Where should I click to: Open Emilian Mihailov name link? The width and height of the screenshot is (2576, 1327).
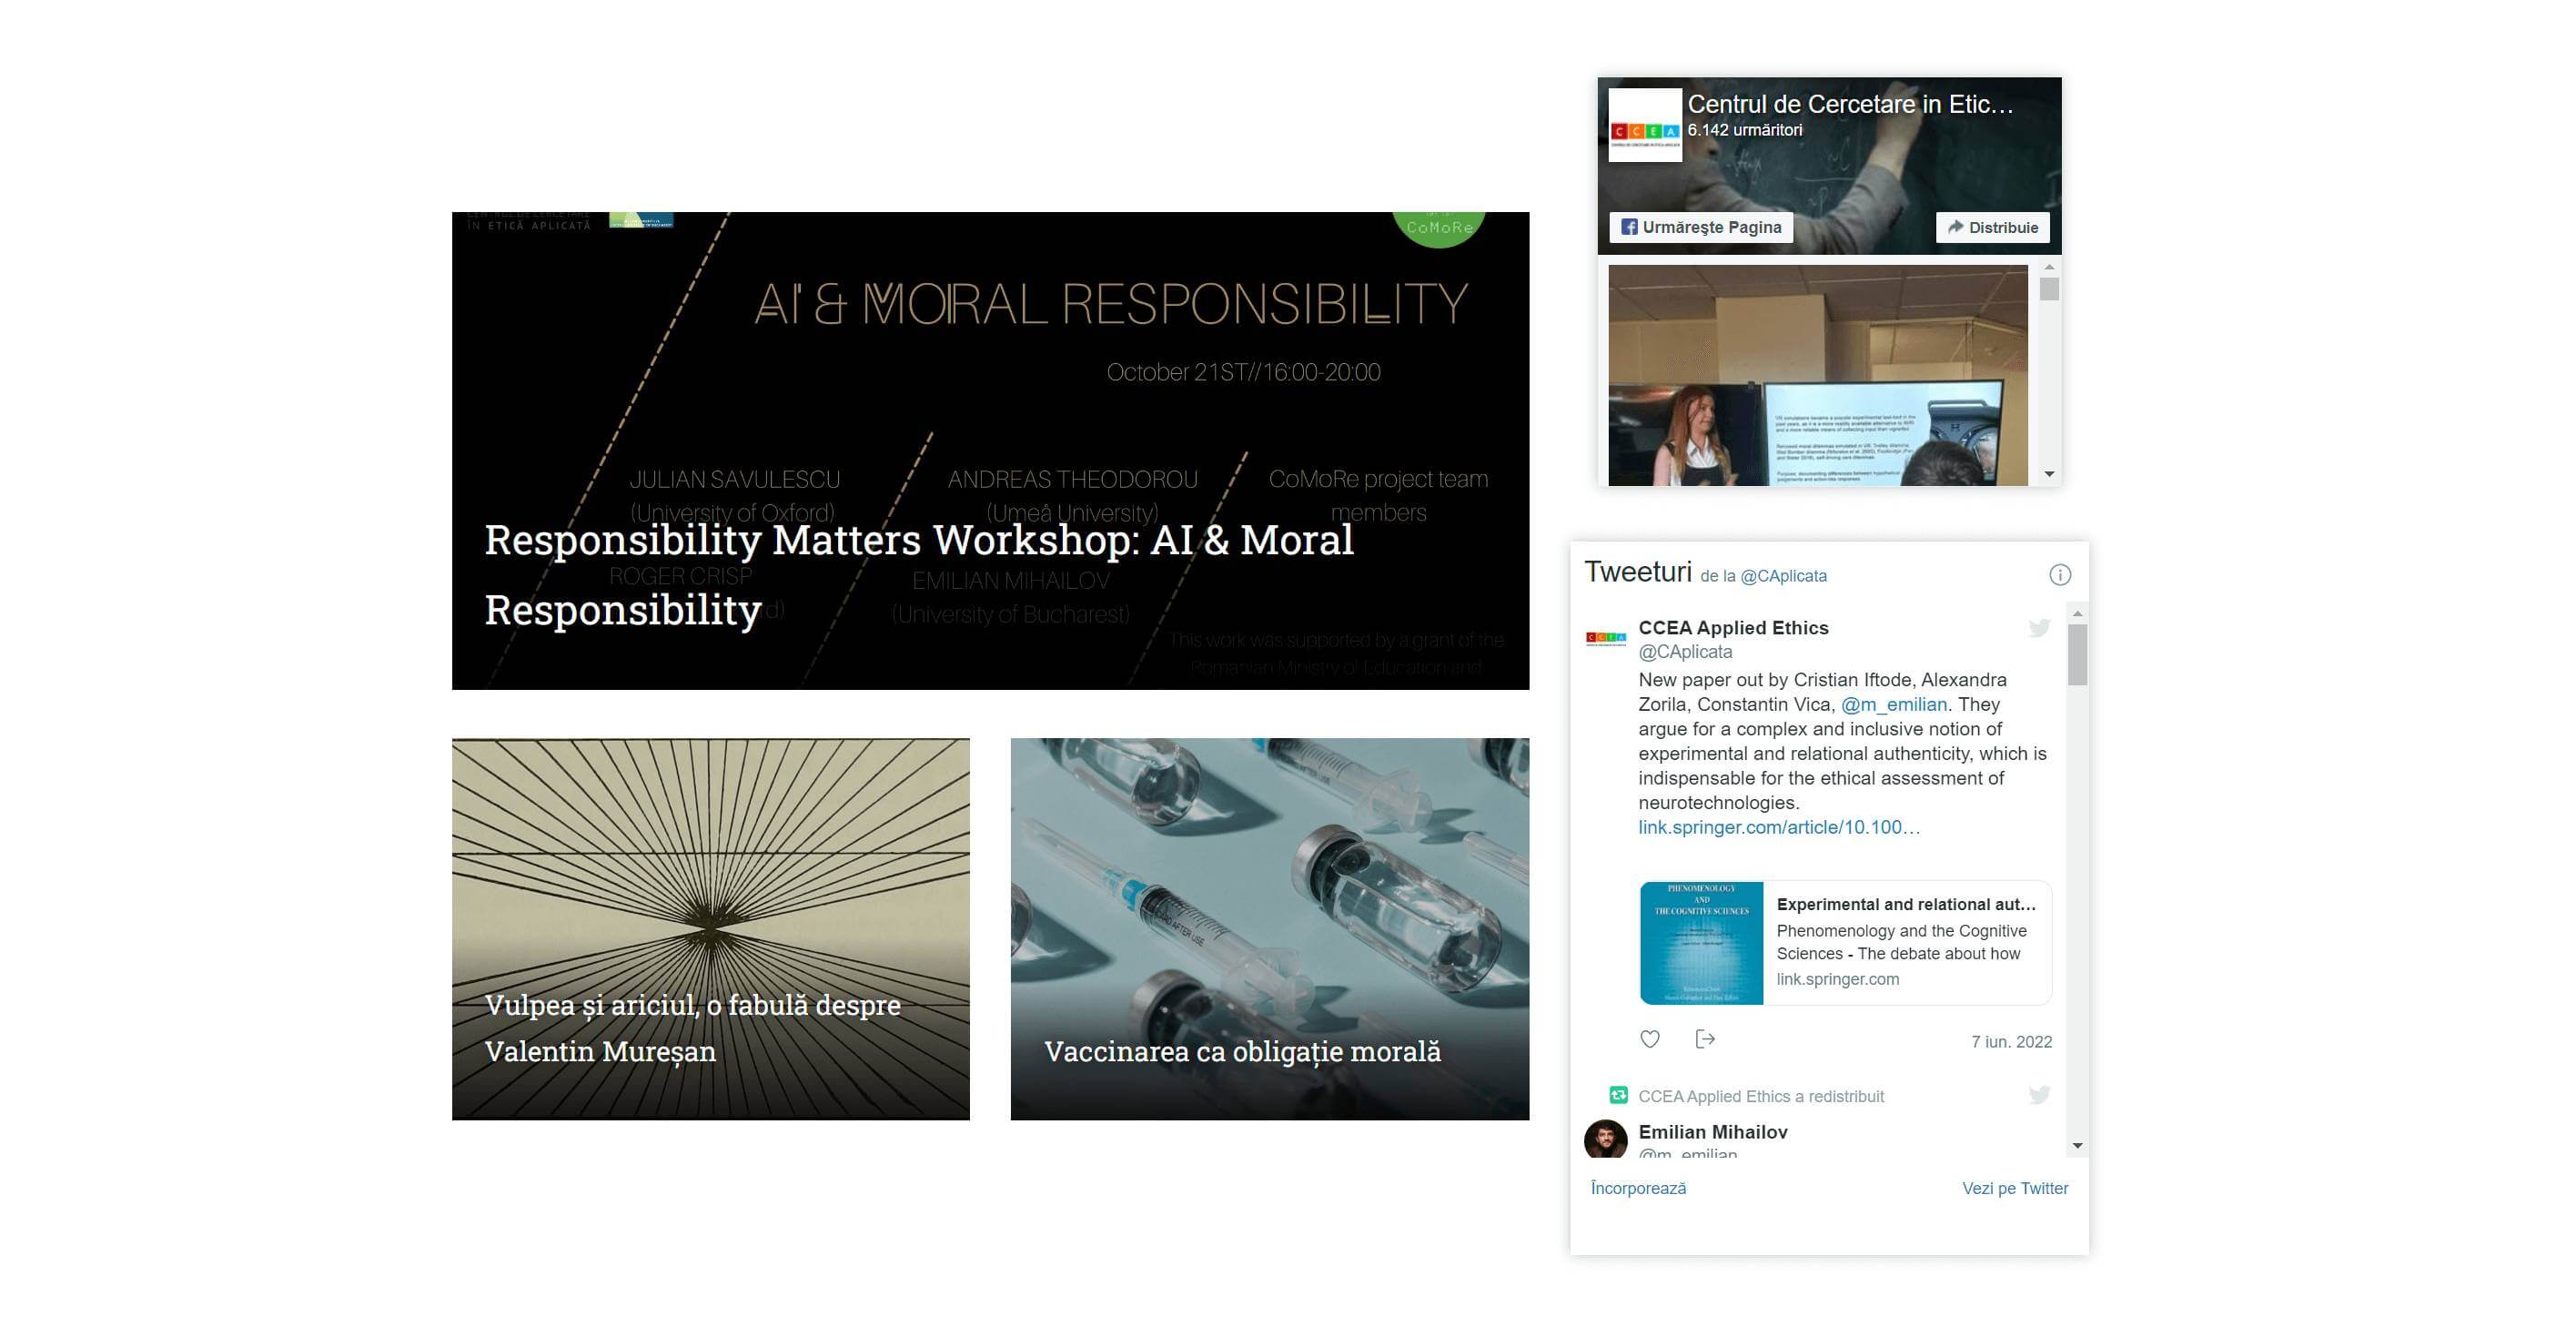1712,1132
